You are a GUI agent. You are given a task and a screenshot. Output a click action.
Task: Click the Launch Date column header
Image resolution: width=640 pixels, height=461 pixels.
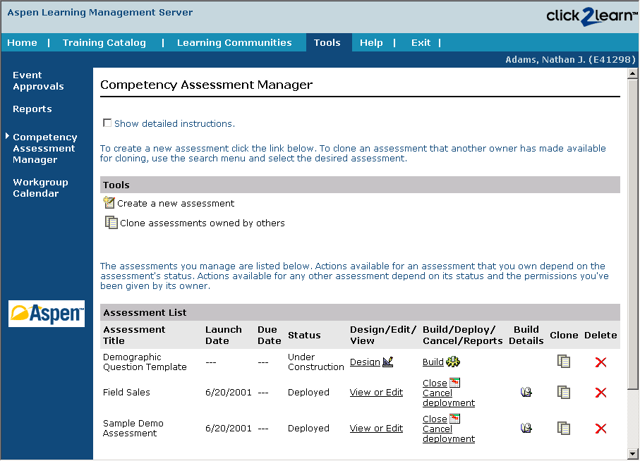click(x=224, y=335)
